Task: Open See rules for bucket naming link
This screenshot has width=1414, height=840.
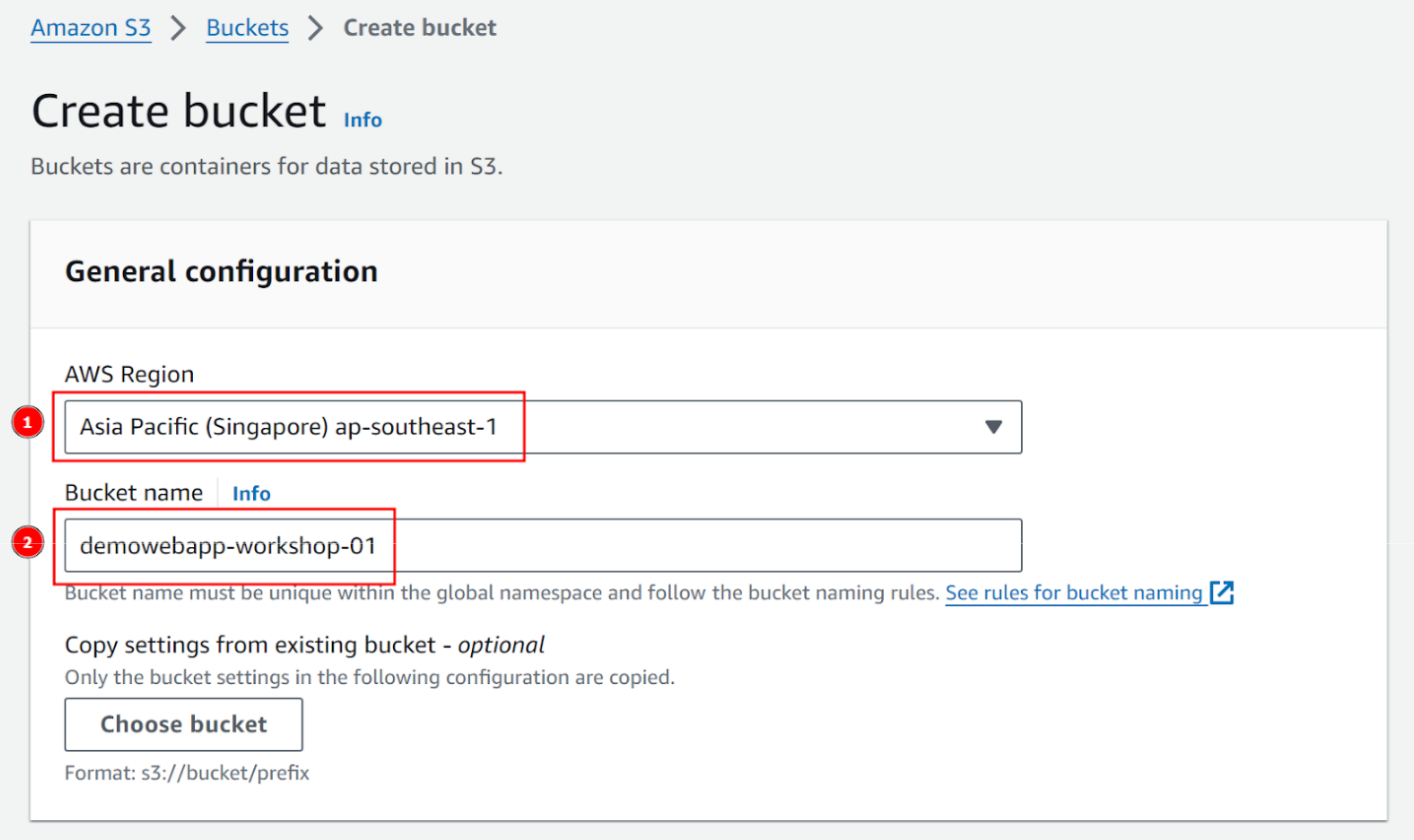Action: 1074,593
